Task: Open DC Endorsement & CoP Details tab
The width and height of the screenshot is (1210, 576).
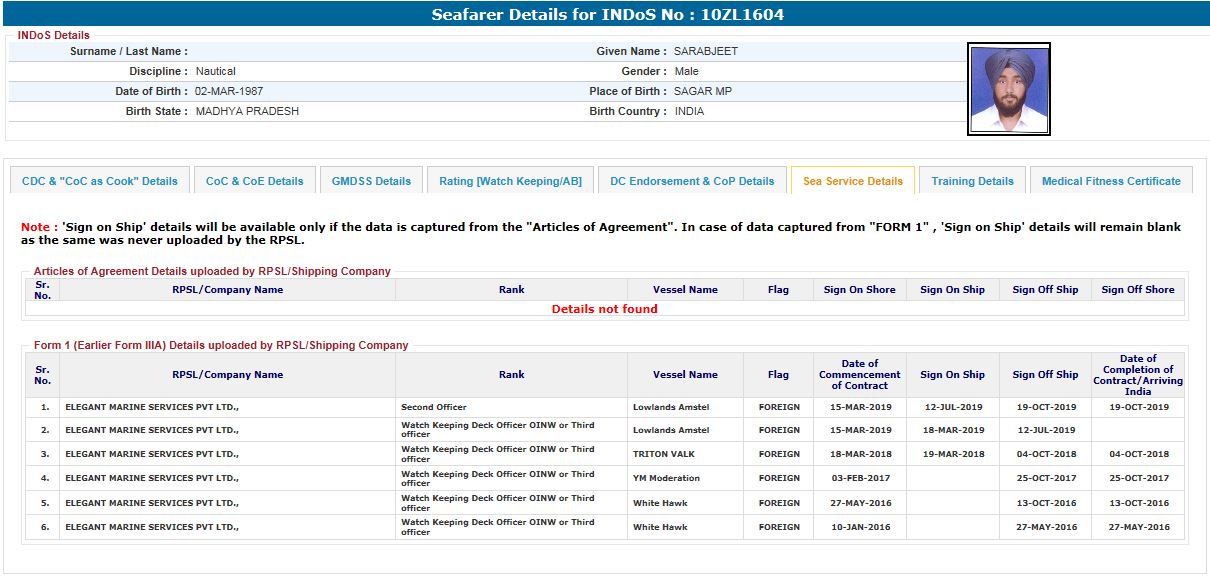Action: tap(692, 181)
